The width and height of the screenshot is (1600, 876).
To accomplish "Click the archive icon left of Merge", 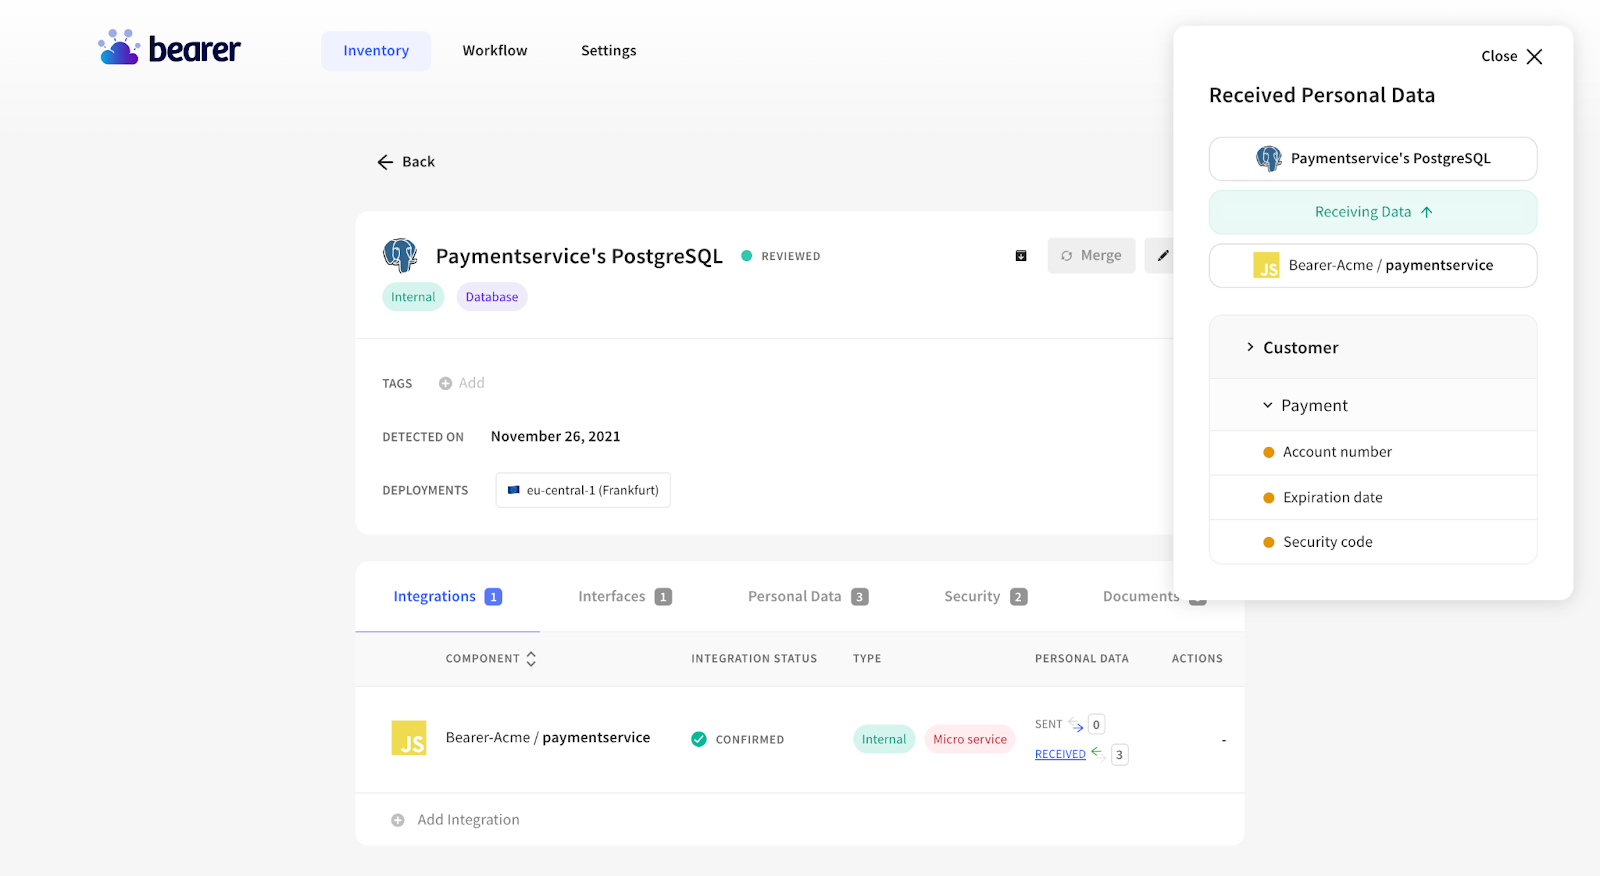I will (x=1021, y=256).
